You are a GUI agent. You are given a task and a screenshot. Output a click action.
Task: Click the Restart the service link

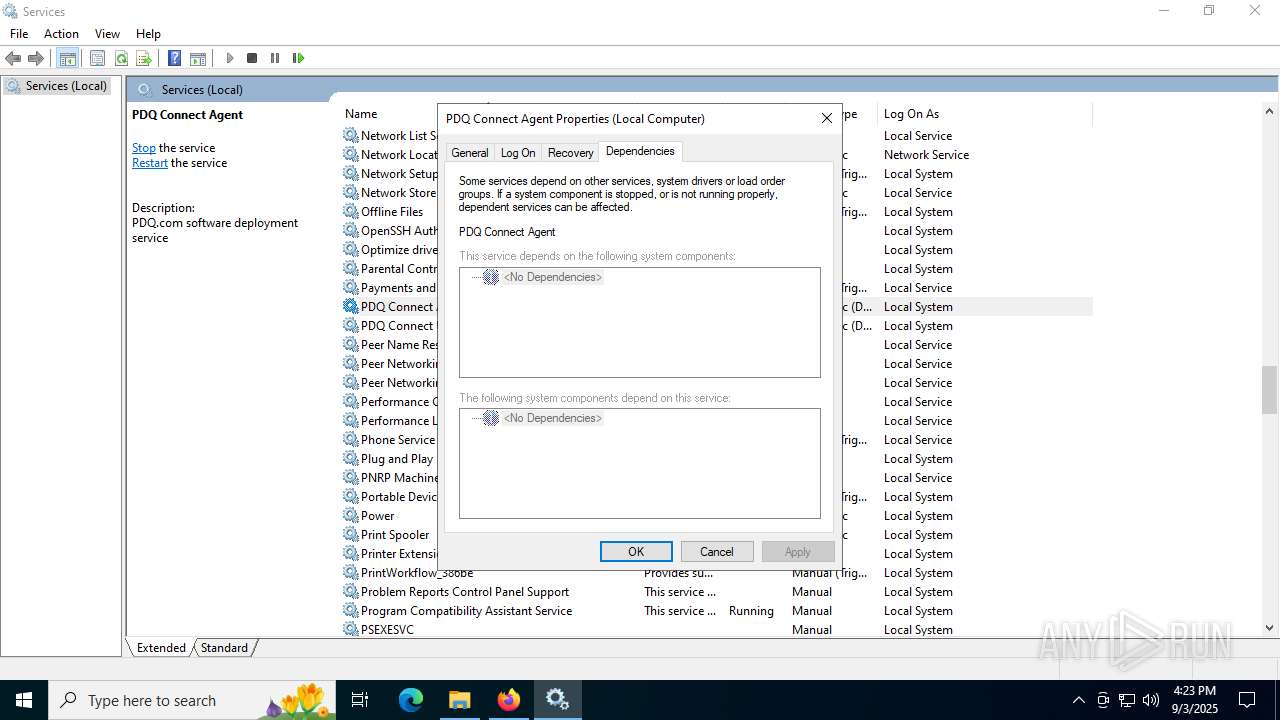click(x=150, y=163)
